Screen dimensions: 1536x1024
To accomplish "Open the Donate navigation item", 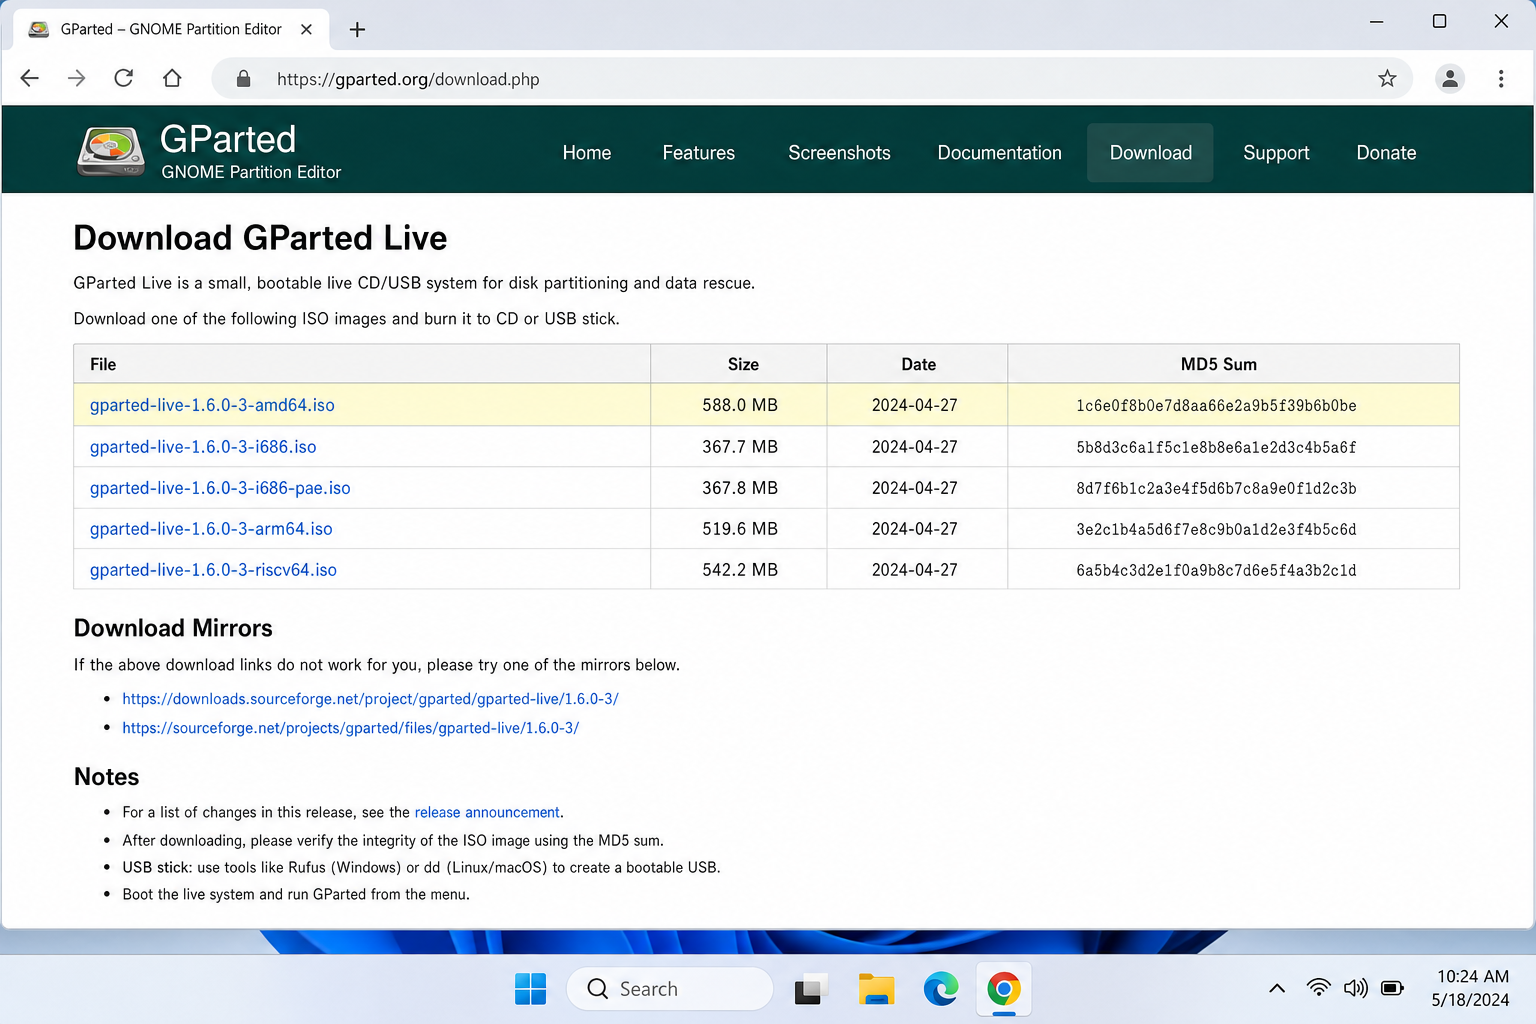I will coord(1386,153).
